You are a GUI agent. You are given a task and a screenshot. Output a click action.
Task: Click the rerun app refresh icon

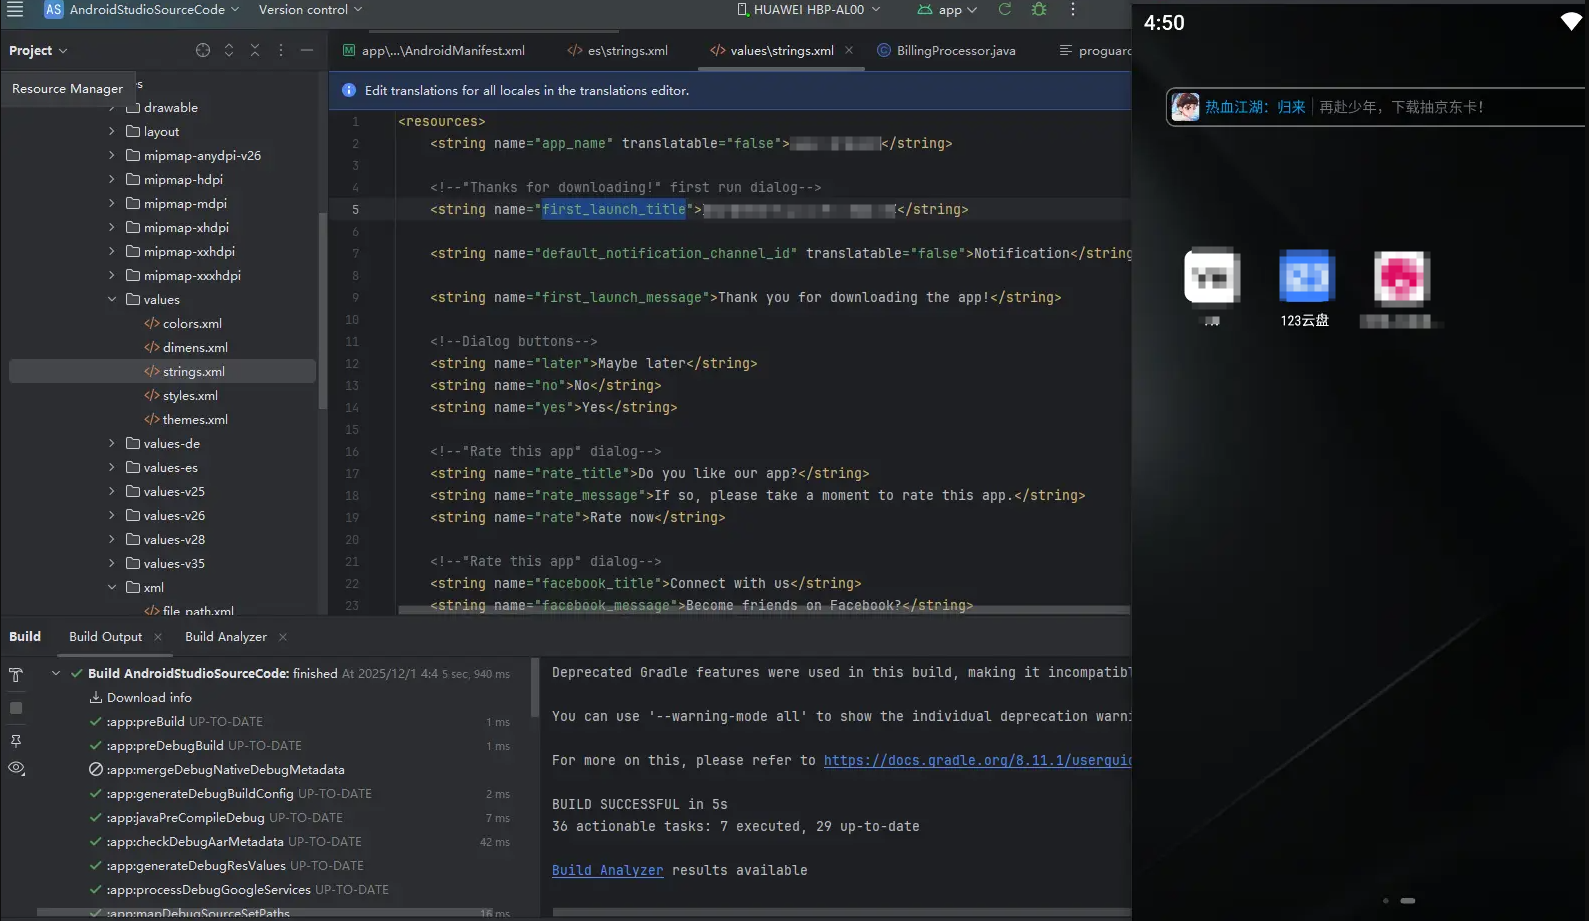pyautogui.click(x=1005, y=10)
